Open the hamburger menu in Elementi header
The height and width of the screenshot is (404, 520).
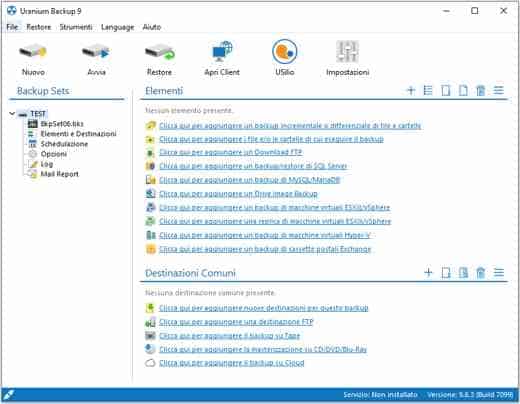pyautogui.click(x=499, y=90)
